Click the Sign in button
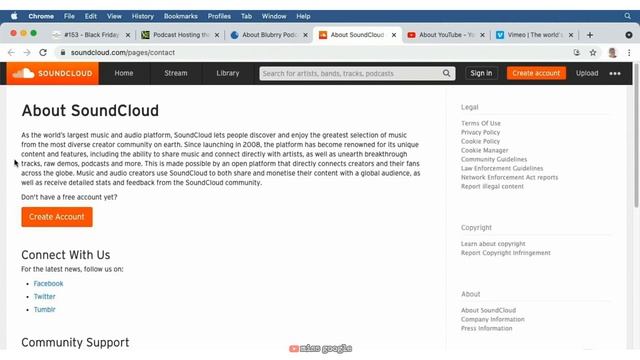The height and width of the screenshot is (360, 640). (x=481, y=73)
